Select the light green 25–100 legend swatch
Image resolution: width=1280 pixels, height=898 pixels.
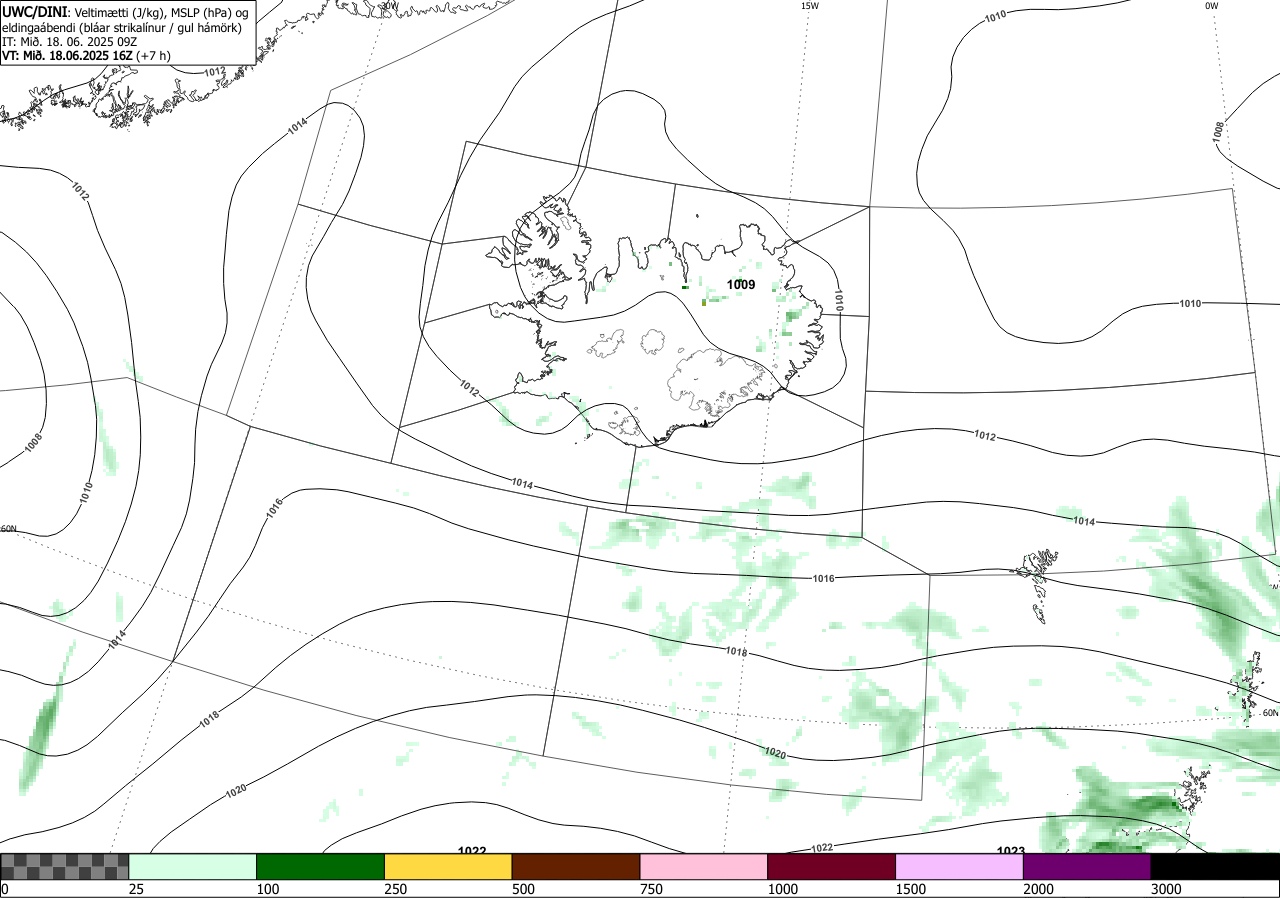(x=193, y=866)
